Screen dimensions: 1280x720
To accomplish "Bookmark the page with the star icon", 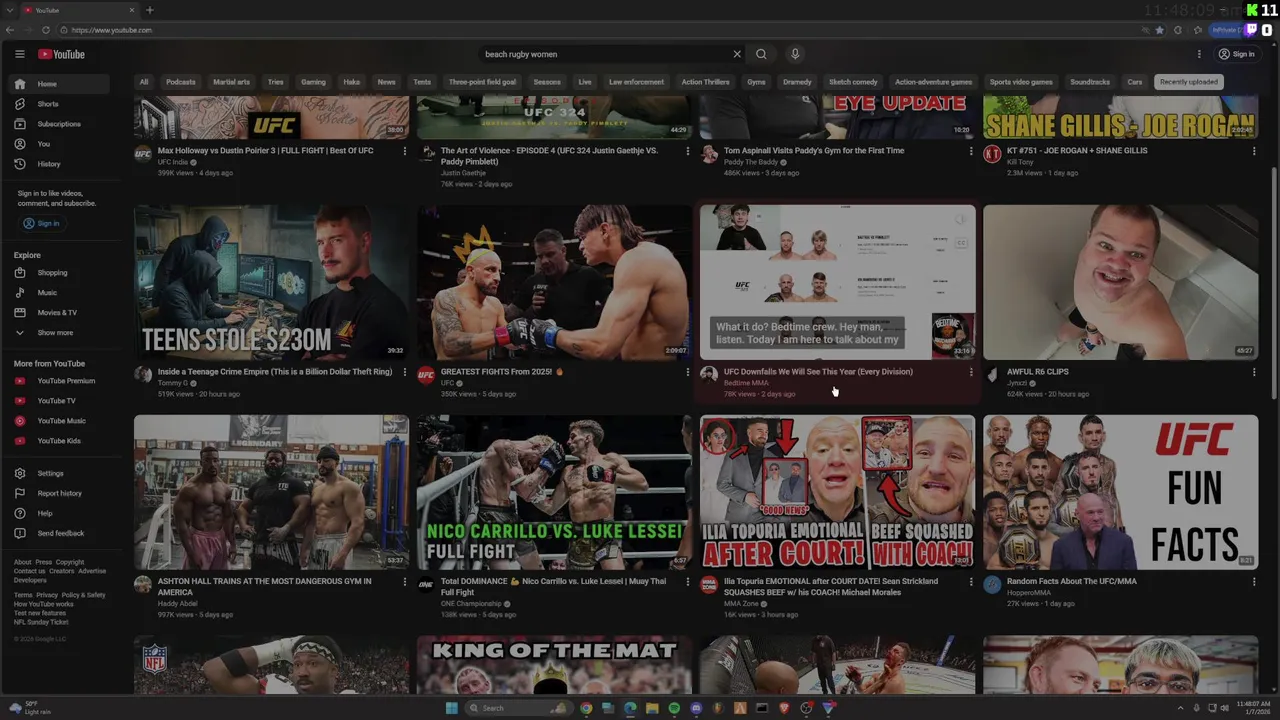I will [1159, 30].
